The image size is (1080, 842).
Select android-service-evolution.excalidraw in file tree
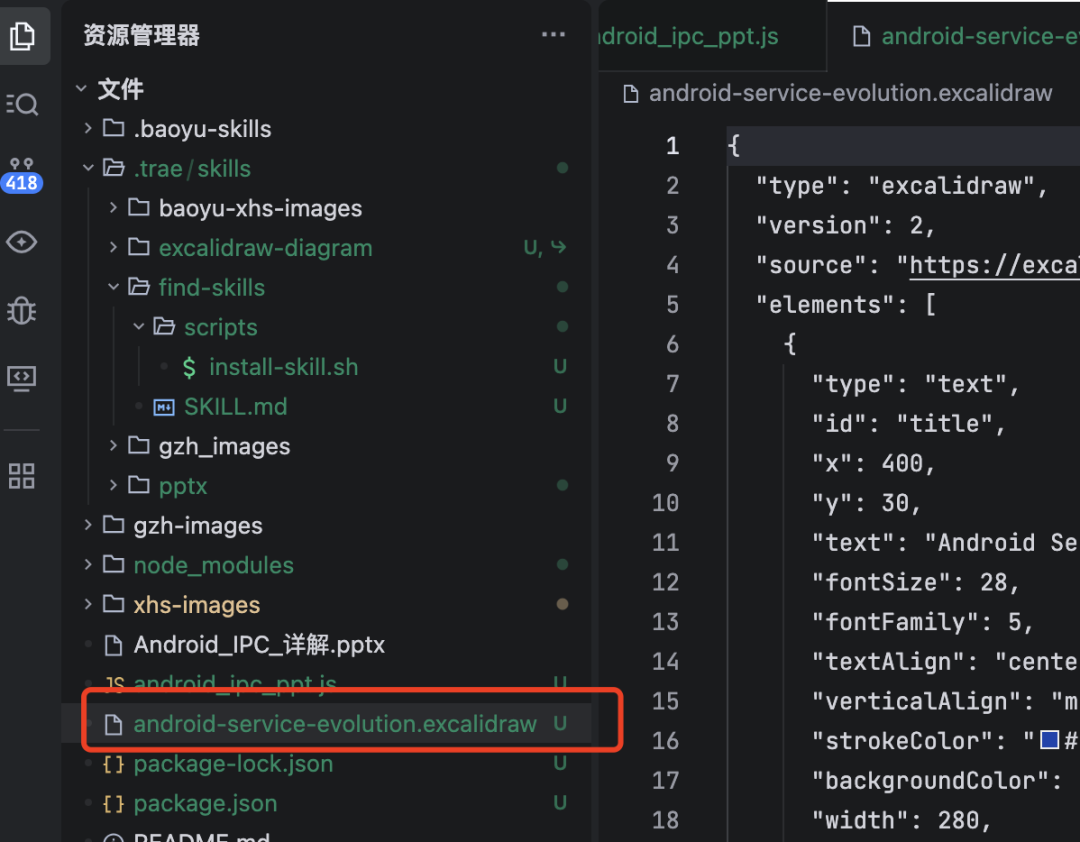point(335,723)
